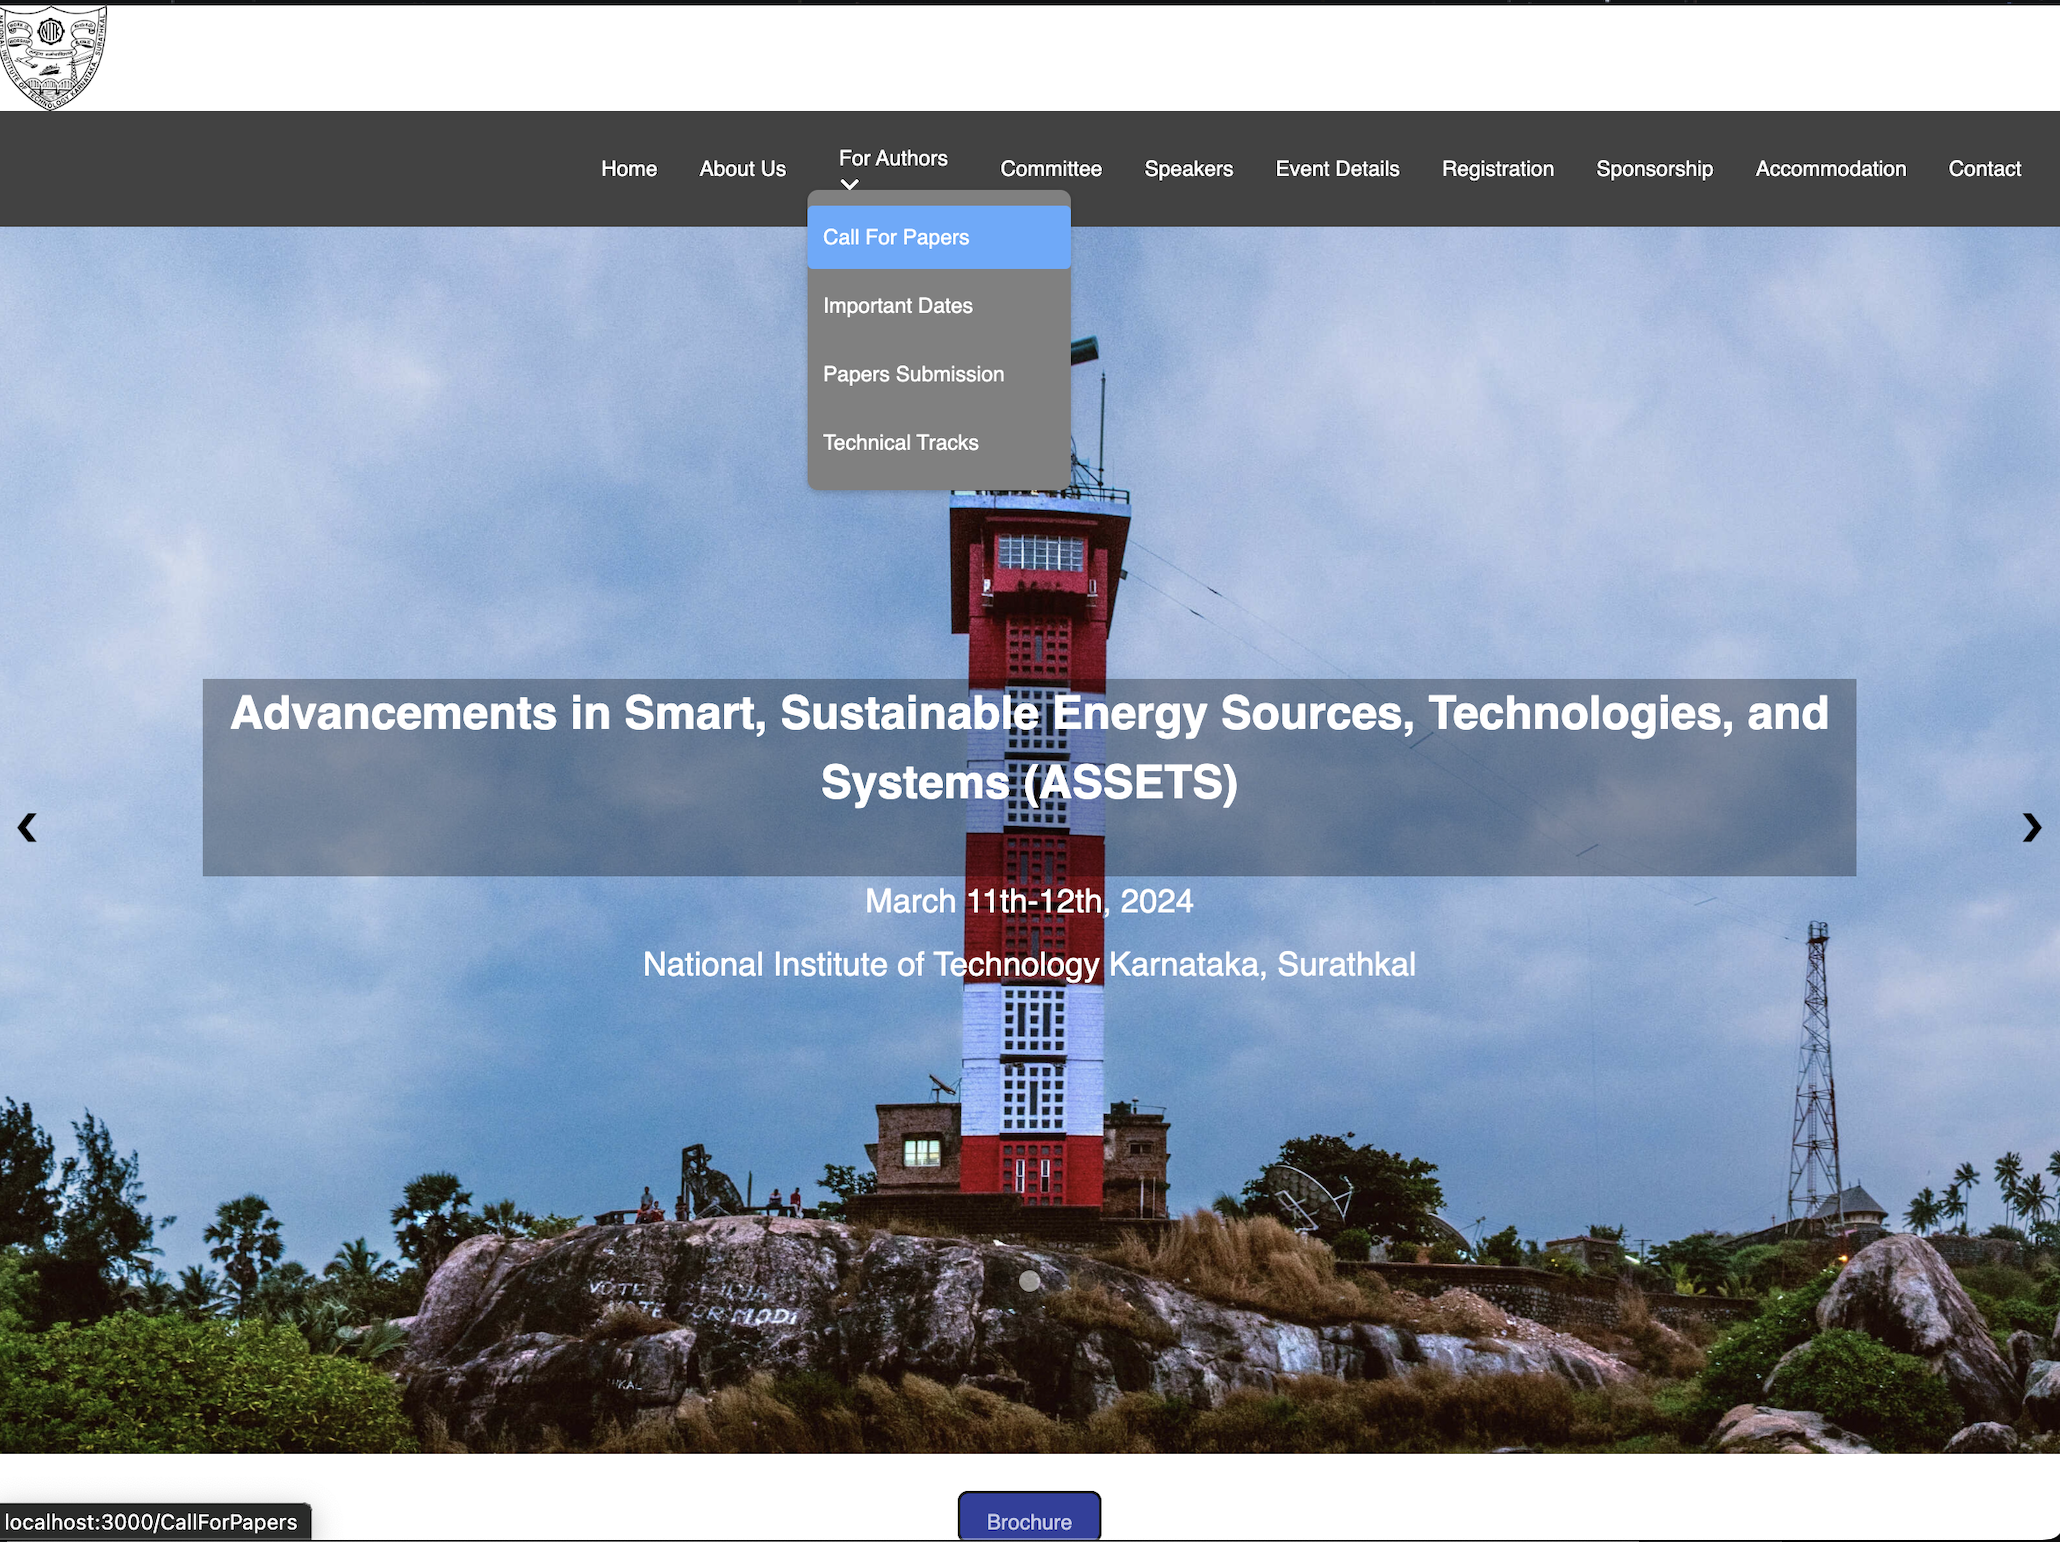The width and height of the screenshot is (2060, 1542).
Task: Open the Sponsorship page
Action: [x=1654, y=169]
